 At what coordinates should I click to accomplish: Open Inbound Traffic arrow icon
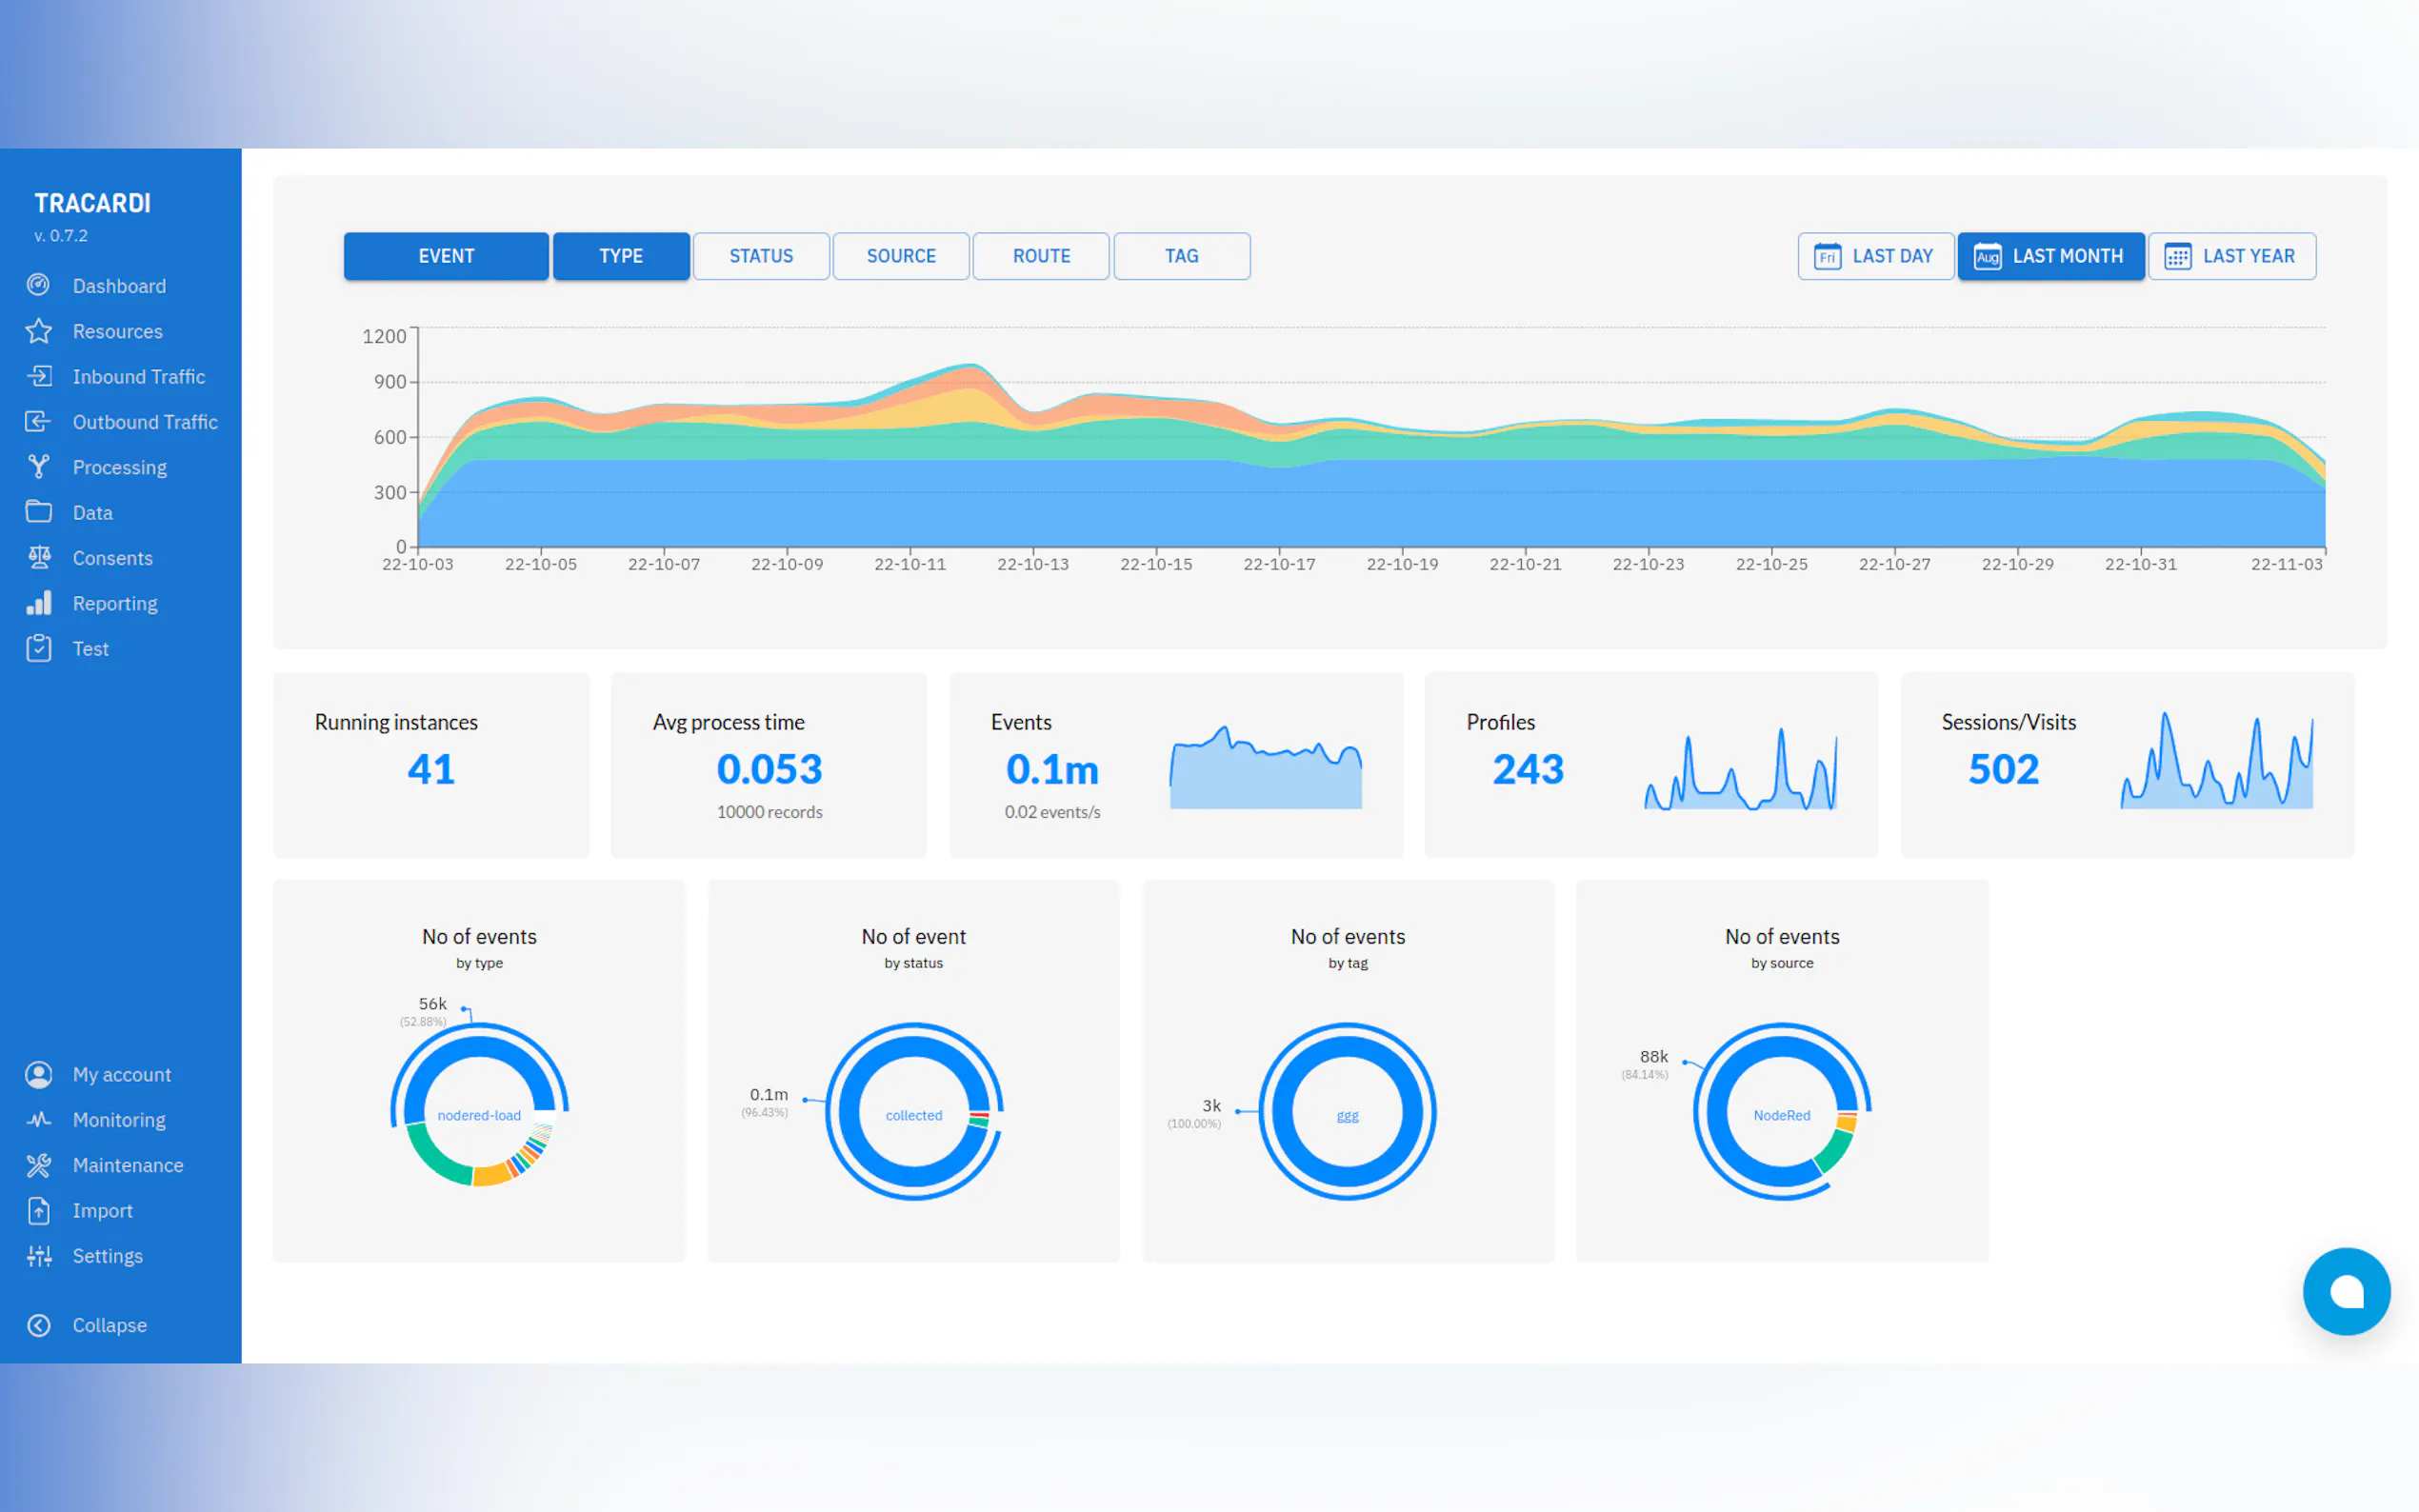click(x=39, y=376)
